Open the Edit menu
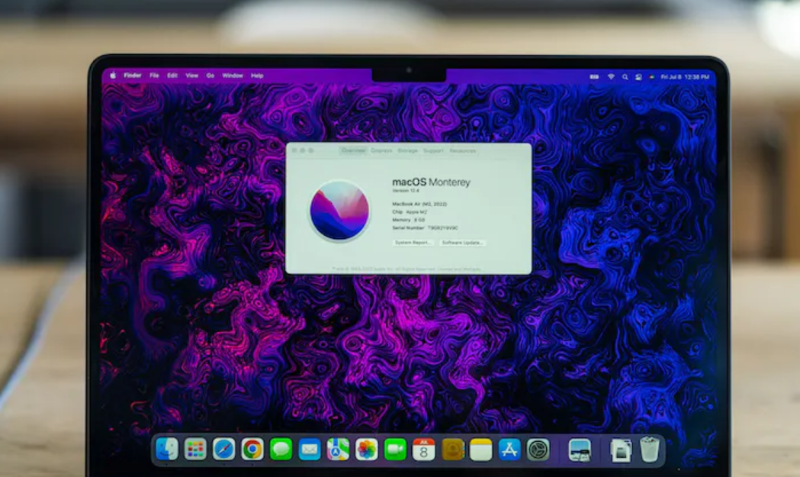The height and width of the screenshot is (477, 800). [x=172, y=76]
